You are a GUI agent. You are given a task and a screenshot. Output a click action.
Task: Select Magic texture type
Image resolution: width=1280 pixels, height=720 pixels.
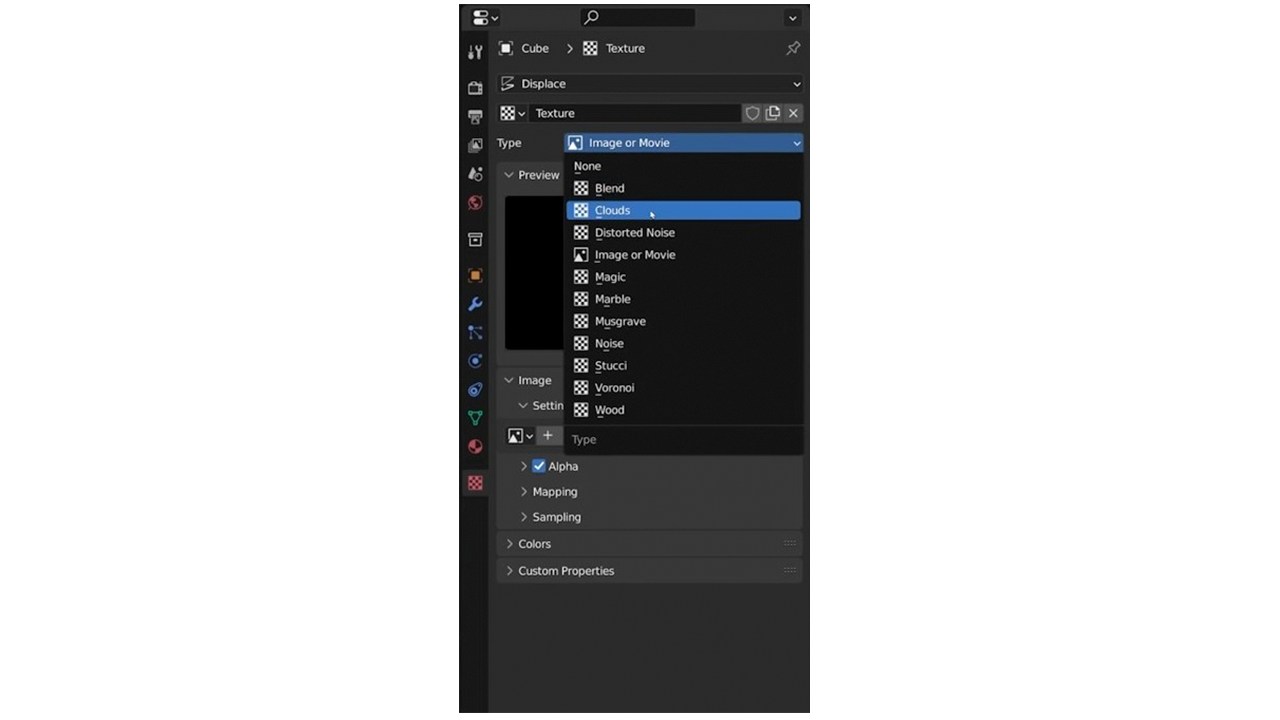[x=684, y=277]
